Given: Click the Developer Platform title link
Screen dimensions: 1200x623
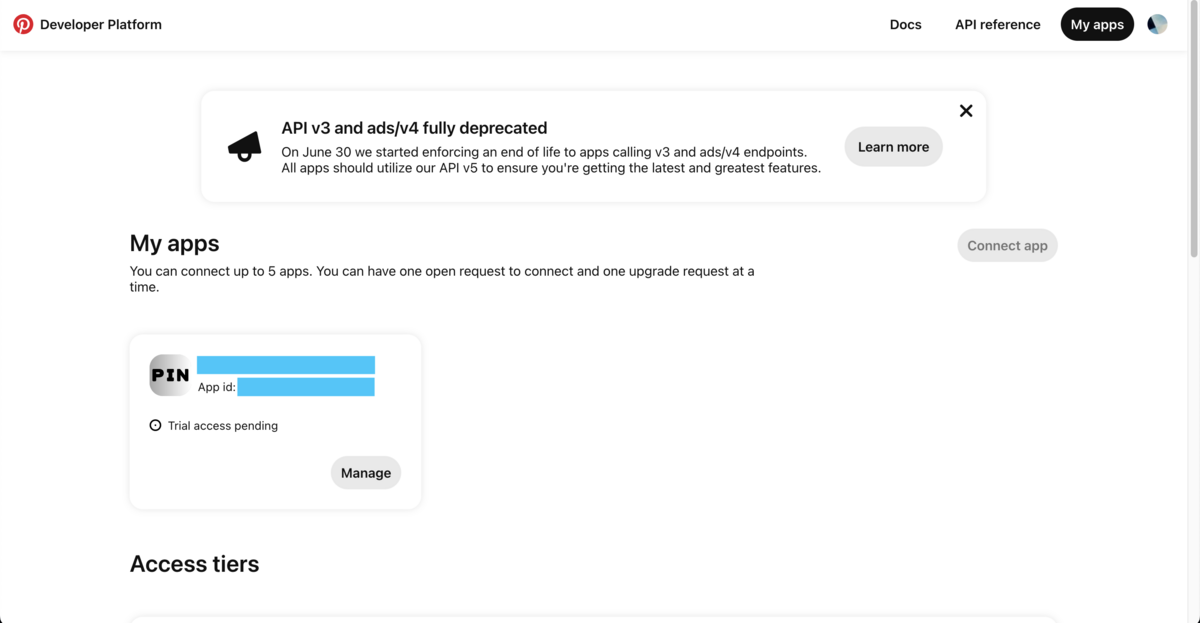Looking at the screenshot, I should (x=101, y=24).
